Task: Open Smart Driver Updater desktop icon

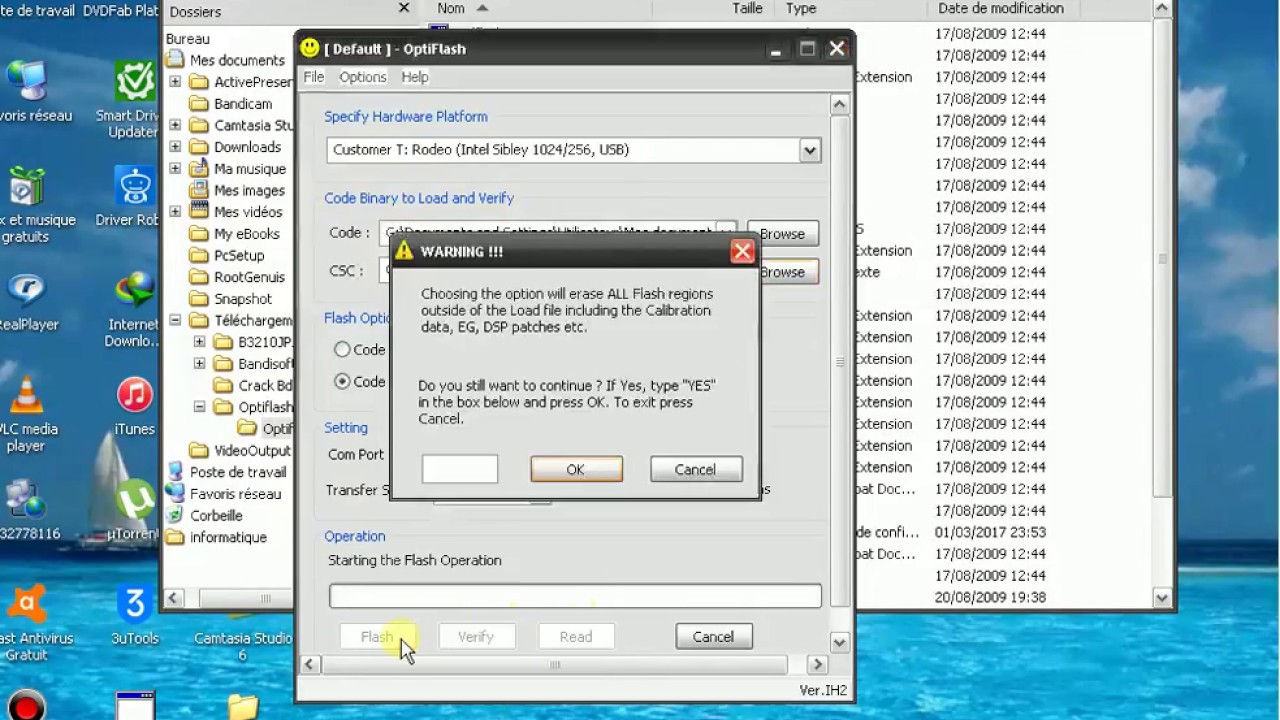Action: pos(134,100)
